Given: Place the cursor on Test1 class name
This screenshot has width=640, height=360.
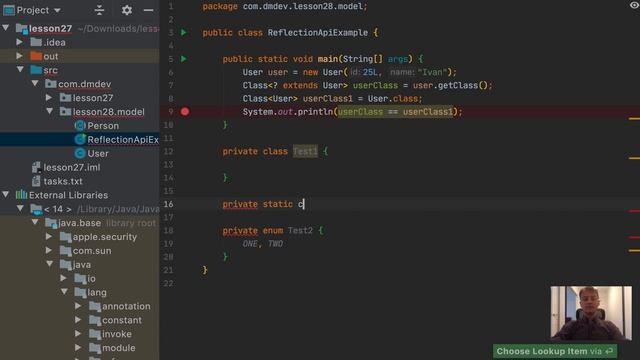Looking at the screenshot, I should coord(305,151).
